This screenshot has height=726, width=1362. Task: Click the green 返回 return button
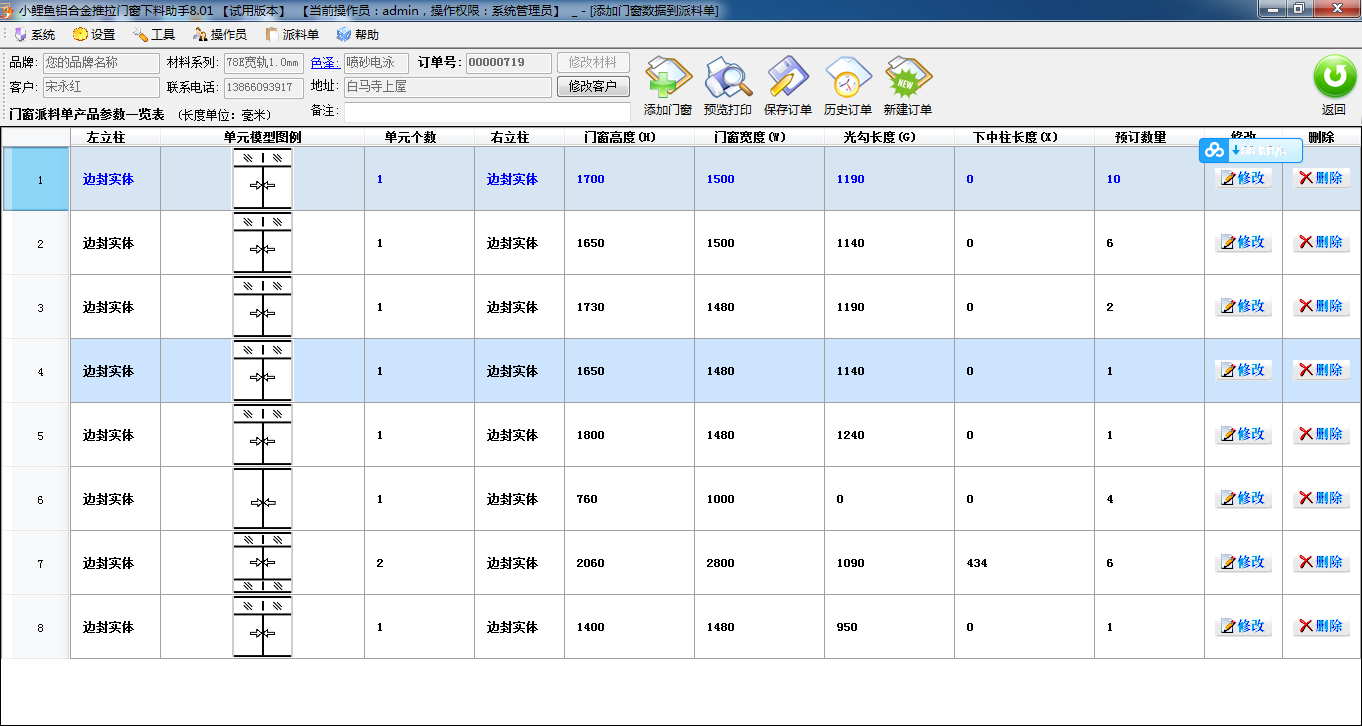click(1333, 86)
